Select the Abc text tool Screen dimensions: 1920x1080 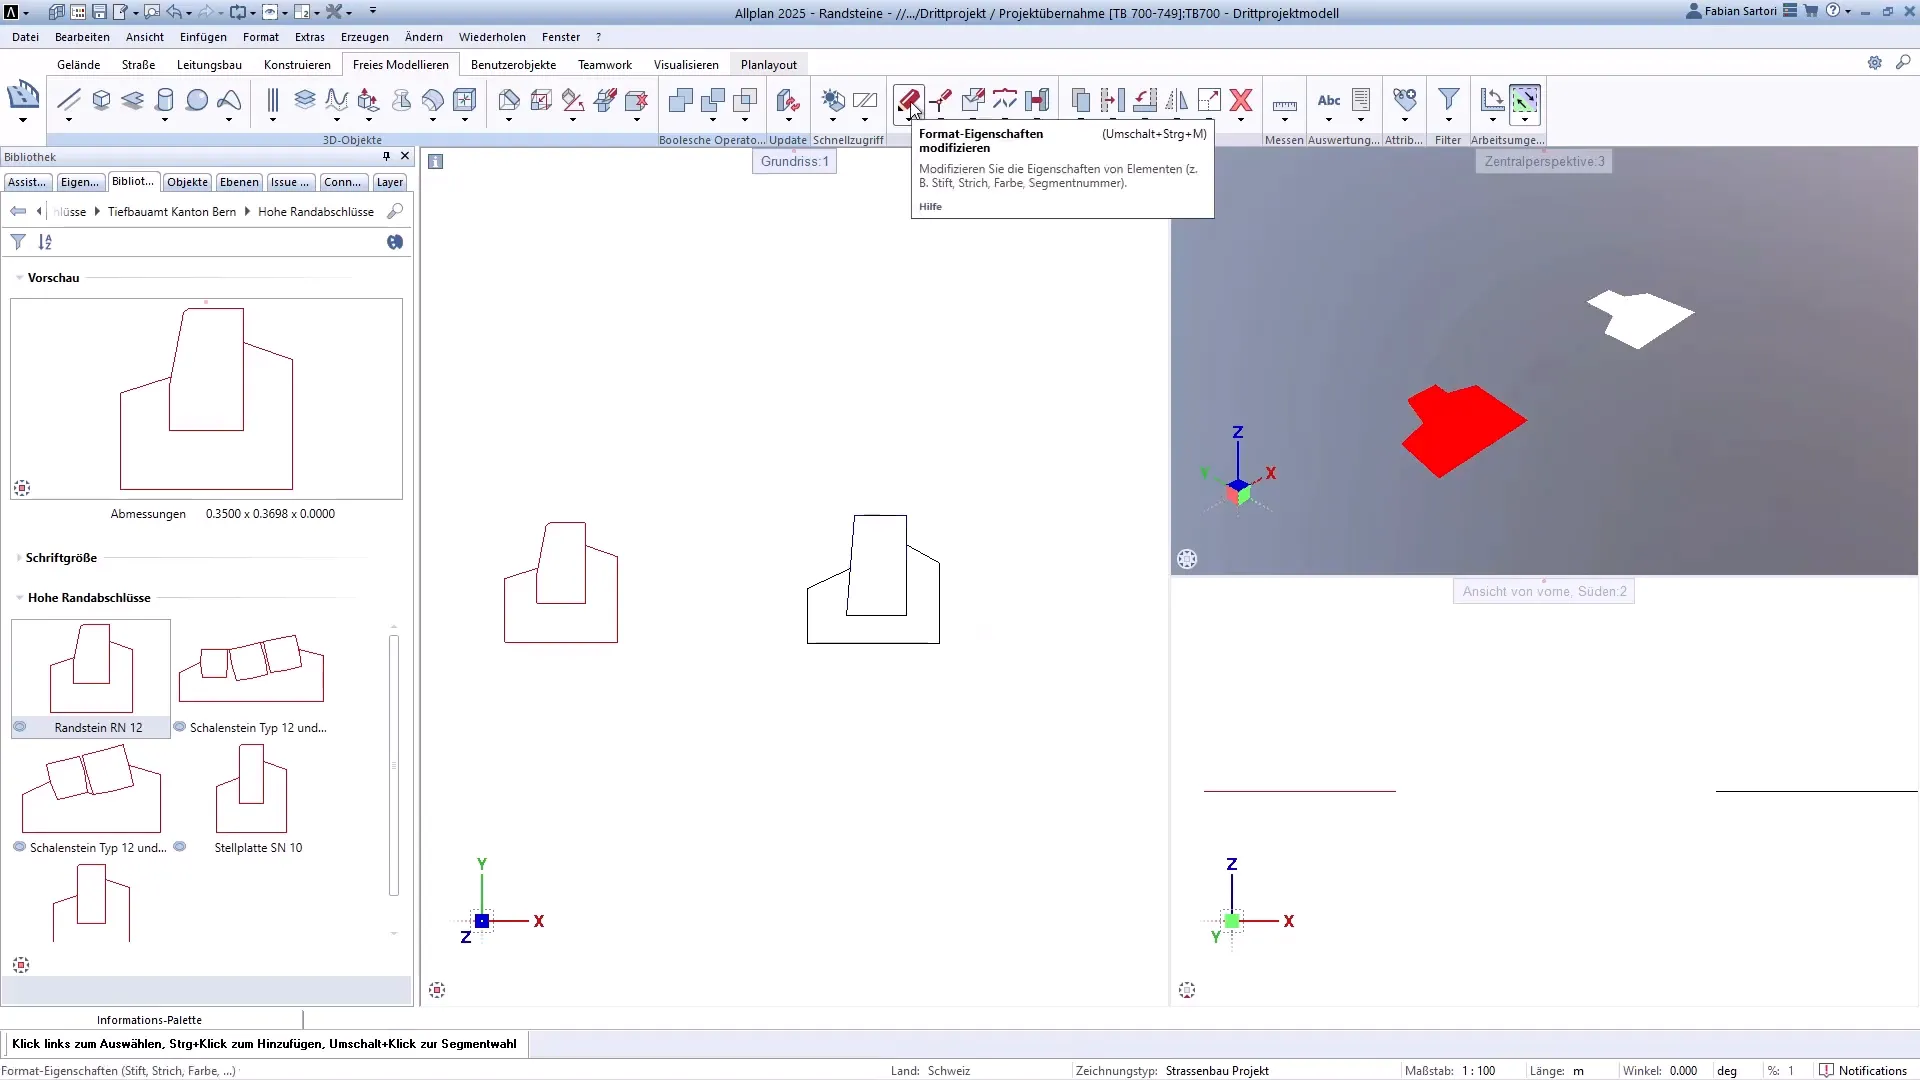pyautogui.click(x=1328, y=101)
